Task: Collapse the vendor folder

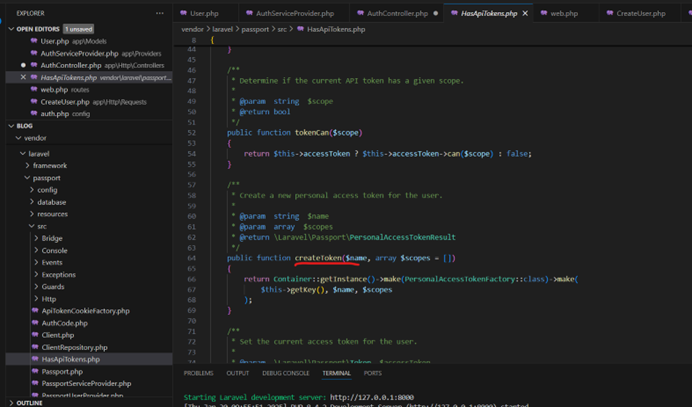Action: [18, 138]
